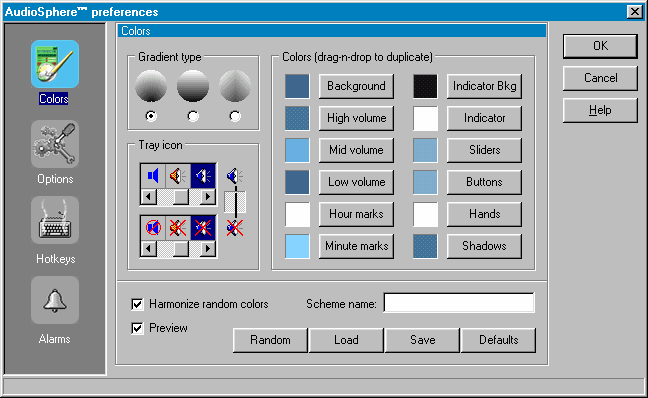Select the middle linear gradient sphere
The width and height of the screenshot is (648, 398).
[193, 86]
